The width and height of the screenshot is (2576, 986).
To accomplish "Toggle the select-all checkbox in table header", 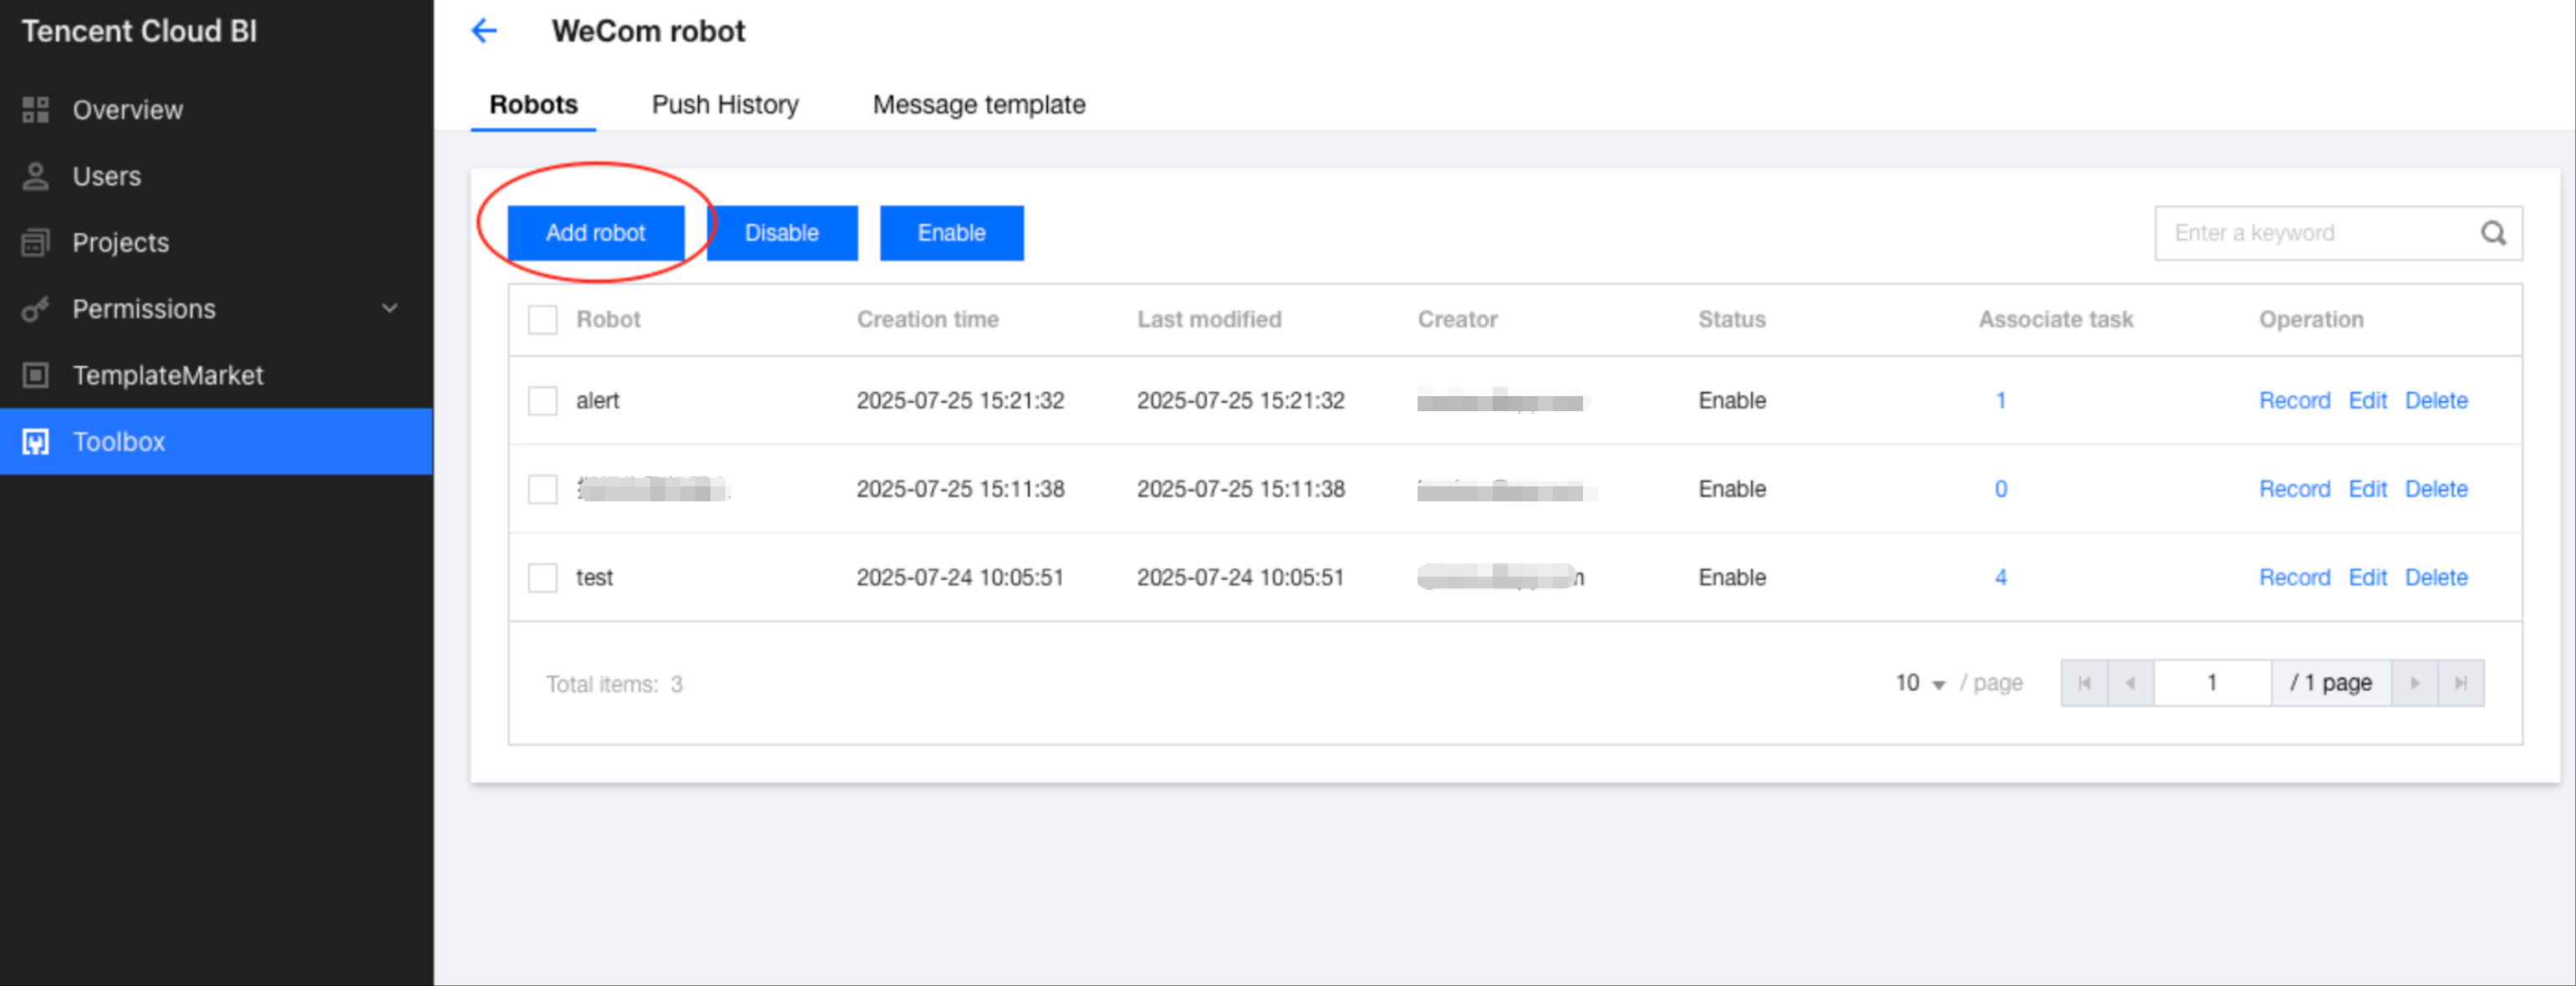I will (x=542, y=320).
